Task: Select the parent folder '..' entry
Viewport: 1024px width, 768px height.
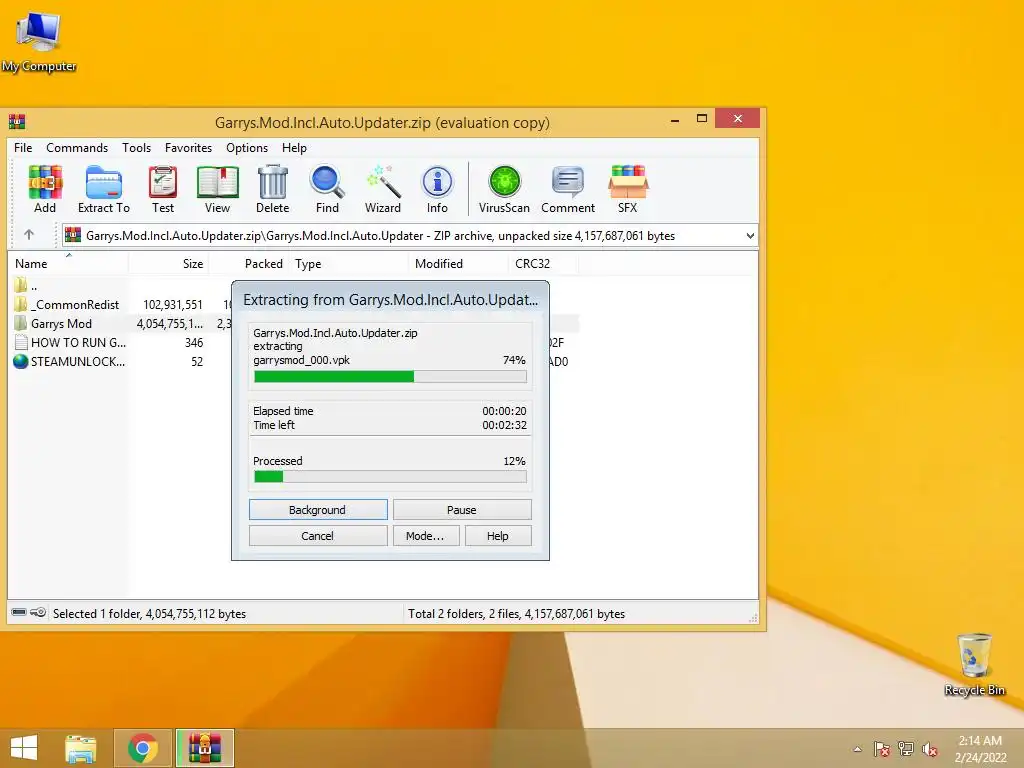Action: [26, 285]
